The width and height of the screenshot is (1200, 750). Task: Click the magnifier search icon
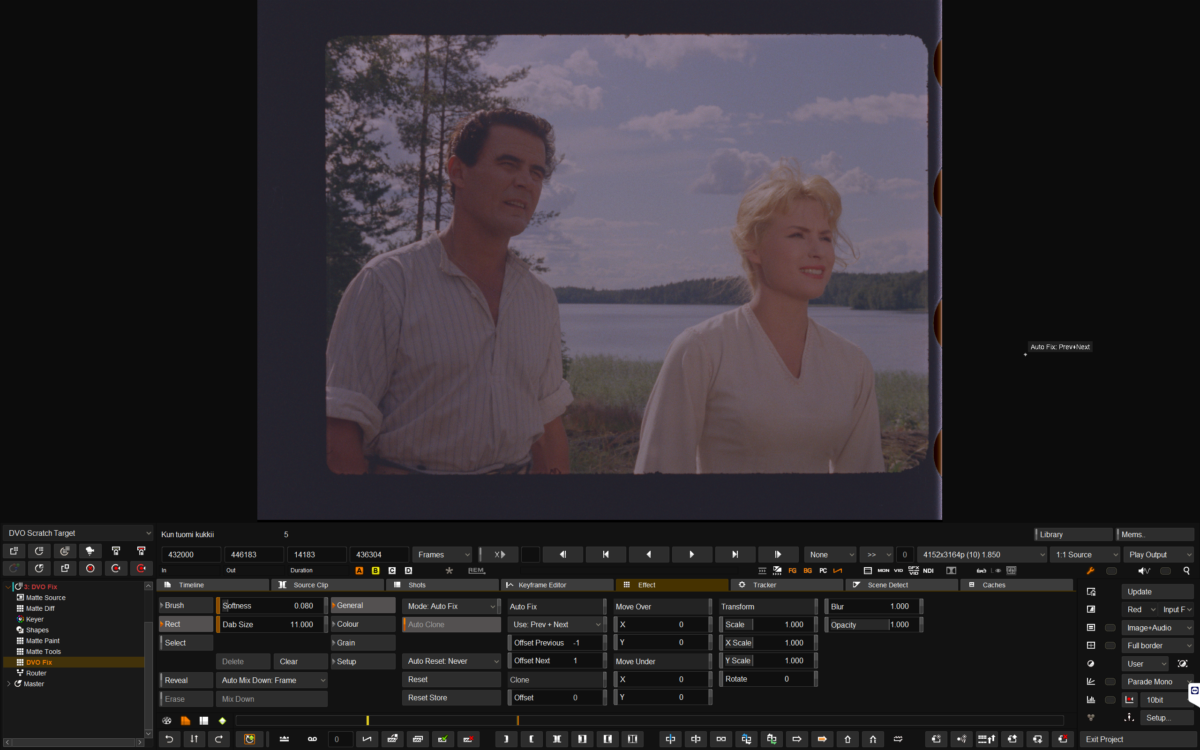(x=1186, y=571)
